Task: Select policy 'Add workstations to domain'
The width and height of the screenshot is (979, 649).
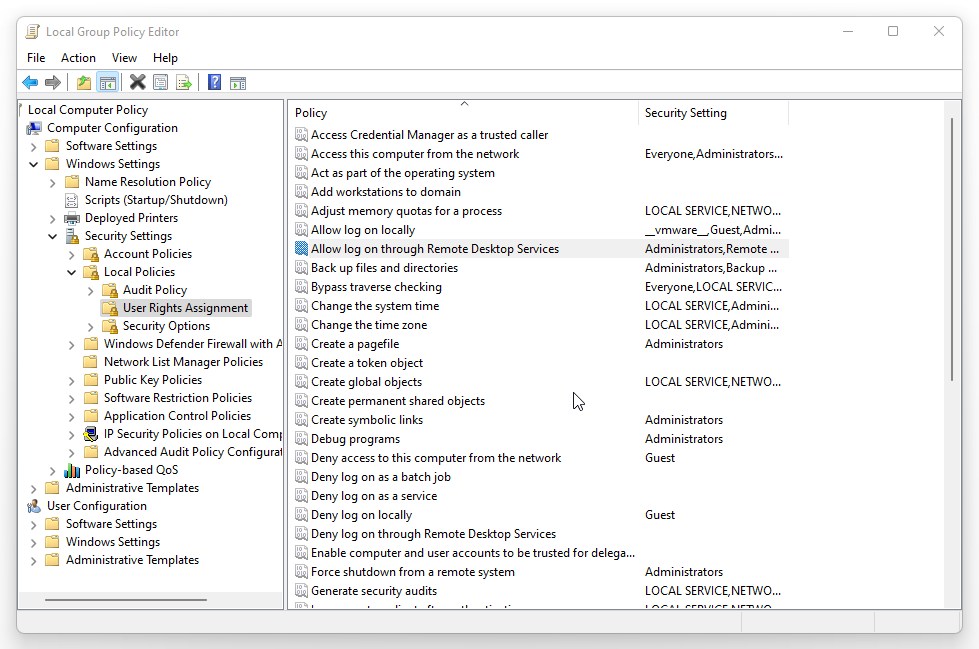Action: tap(386, 192)
